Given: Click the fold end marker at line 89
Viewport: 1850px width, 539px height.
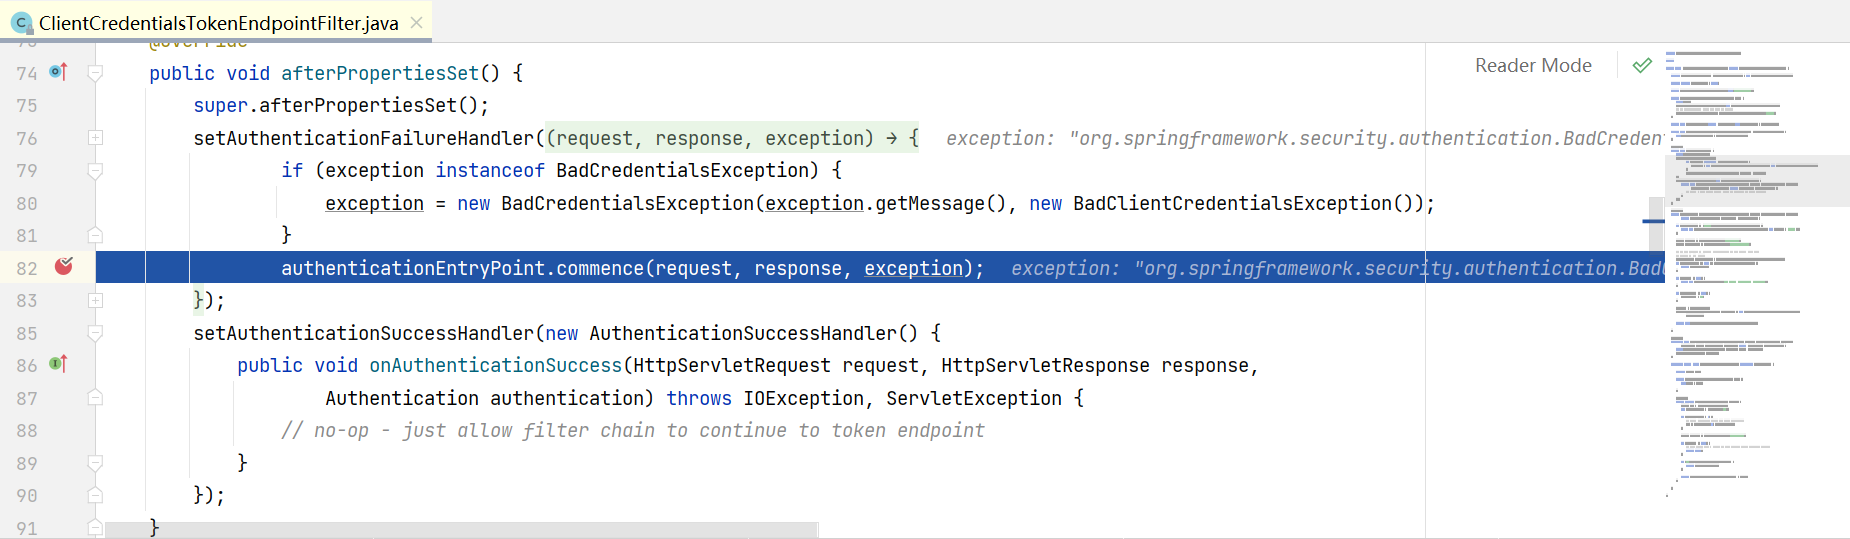Looking at the screenshot, I should [95, 463].
